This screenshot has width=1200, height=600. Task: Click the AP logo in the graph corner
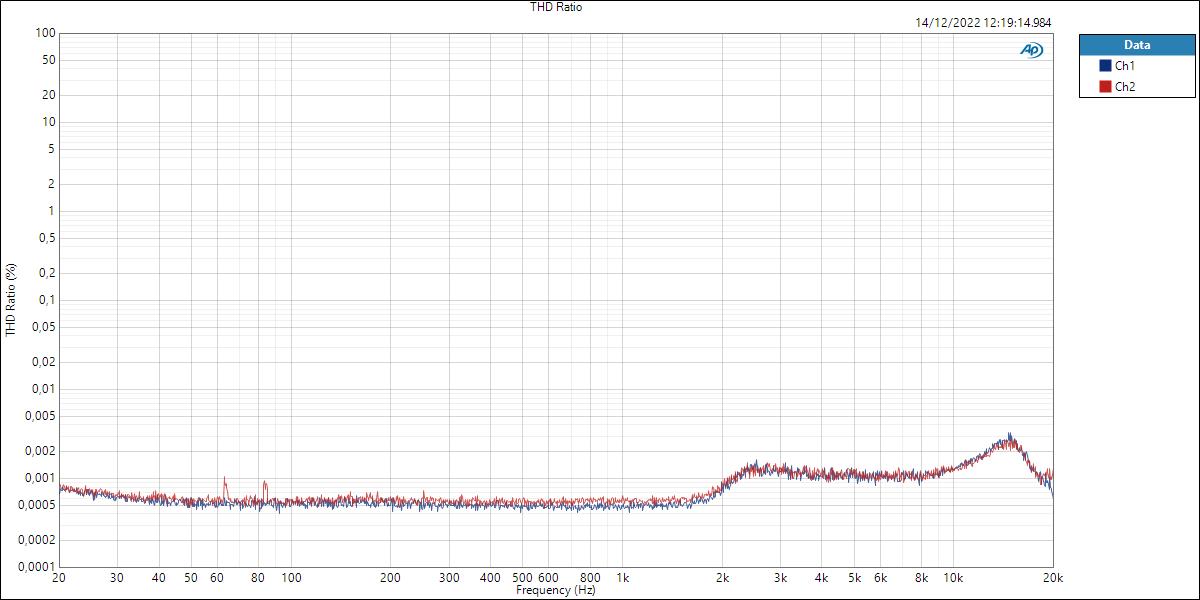1031,47
